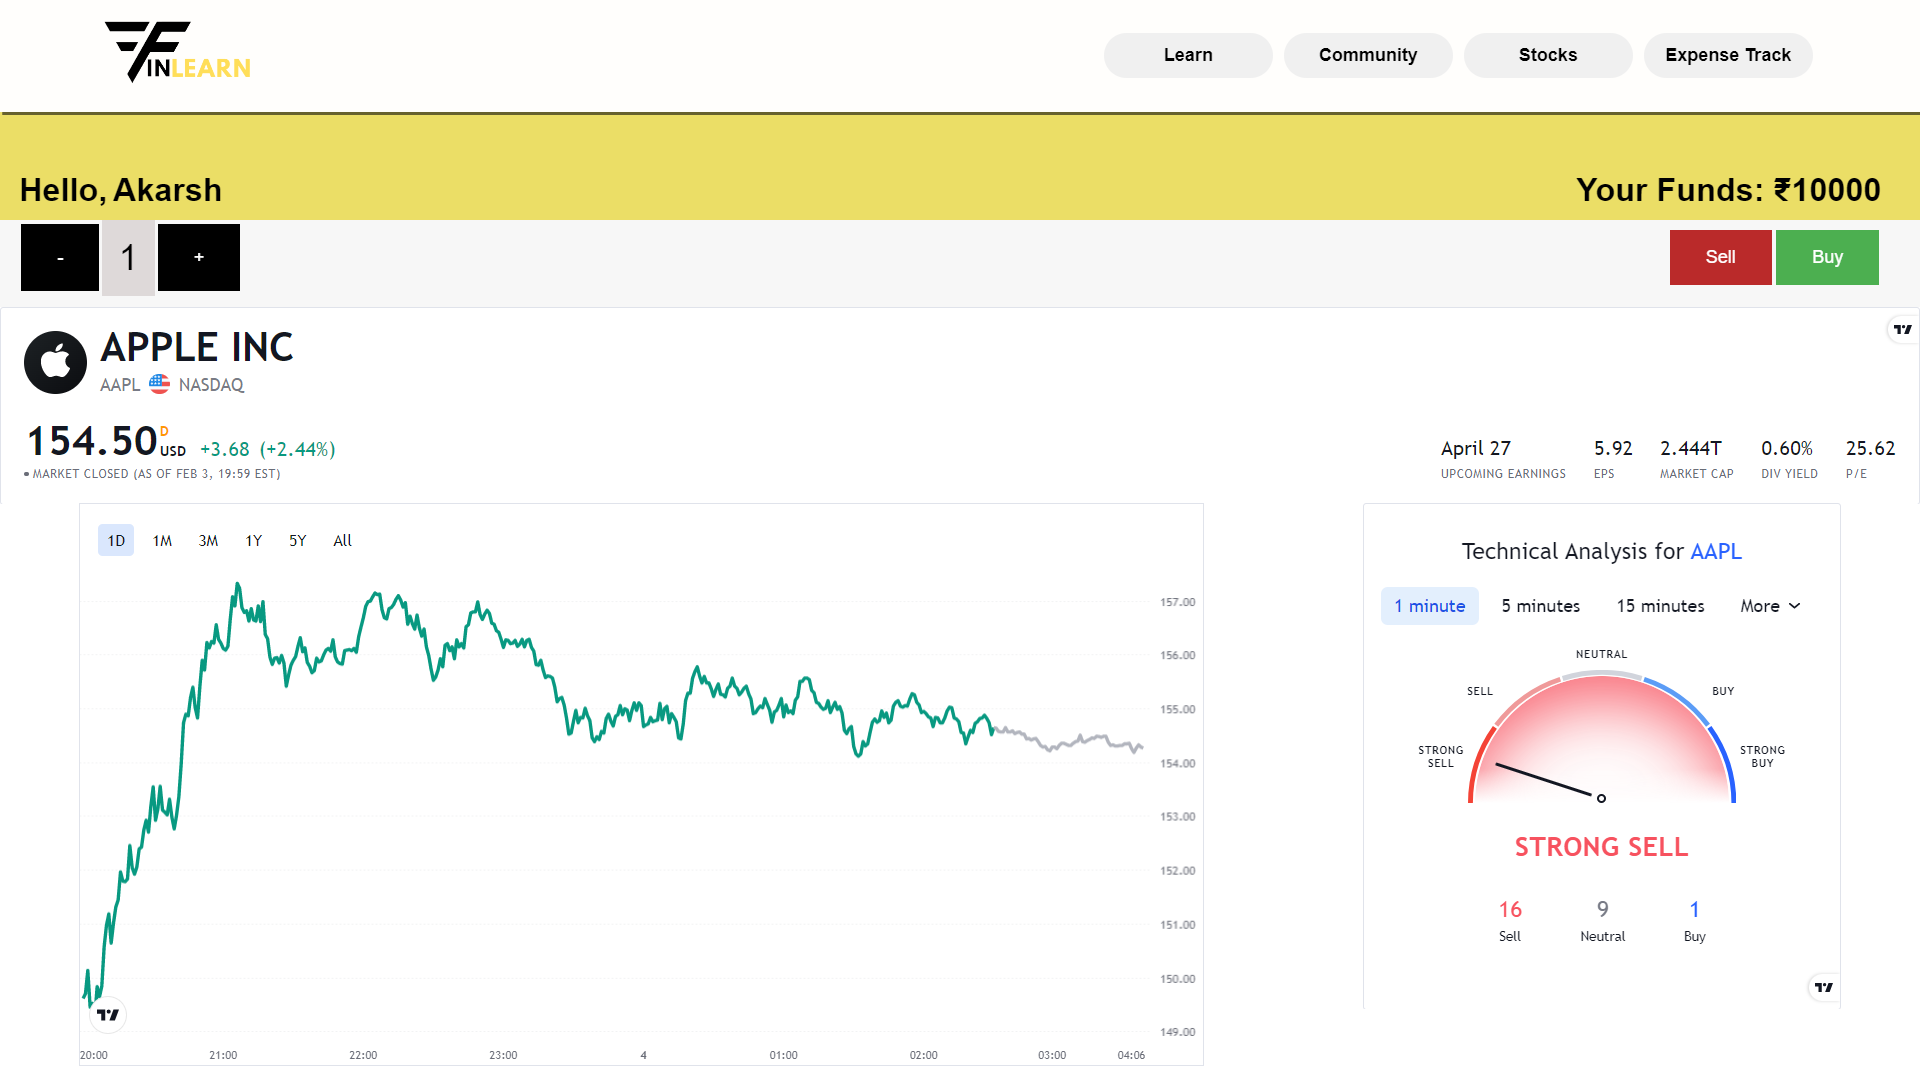The image size is (1920, 1080).
Task: Click the 04:06 time axis label
Action: tap(1131, 1055)
